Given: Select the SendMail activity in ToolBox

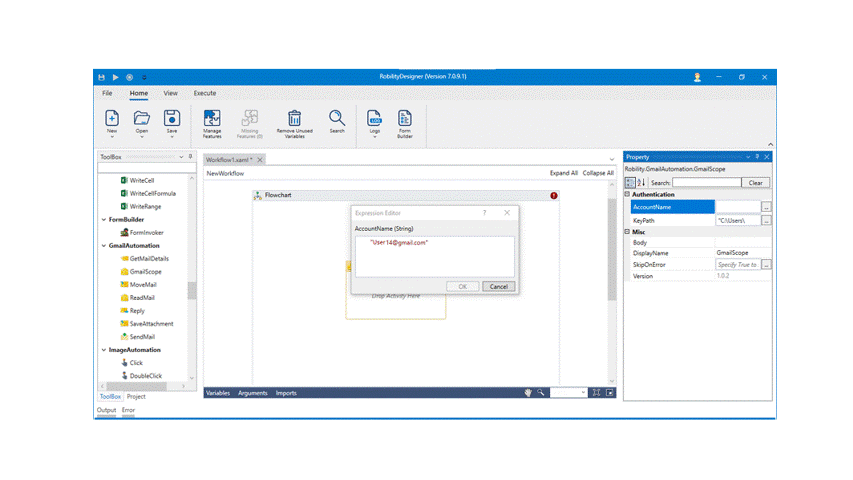Looking at the screenshot, I should click(141, 337).
